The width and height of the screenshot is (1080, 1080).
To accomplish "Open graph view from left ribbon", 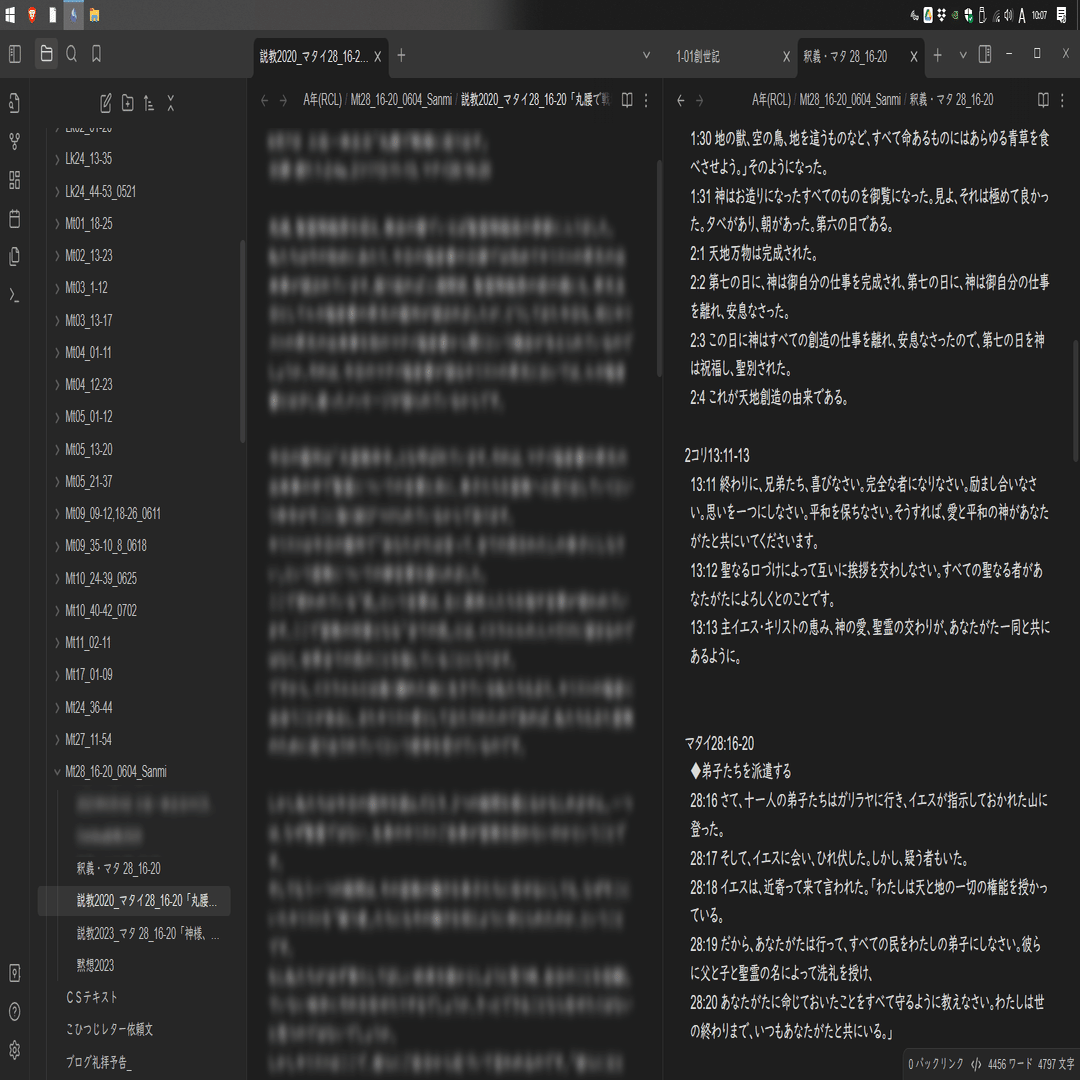I will pos(14,142).
